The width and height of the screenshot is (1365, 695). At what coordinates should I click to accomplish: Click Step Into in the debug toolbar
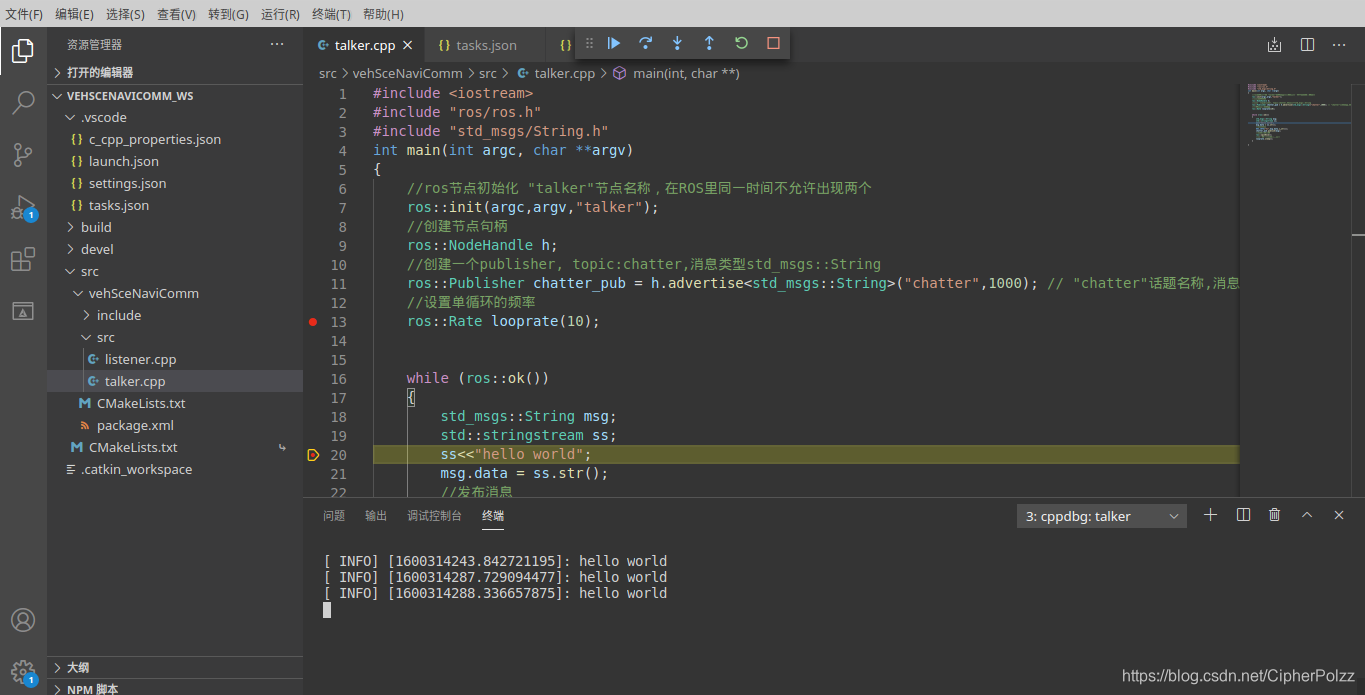point(678,43)
